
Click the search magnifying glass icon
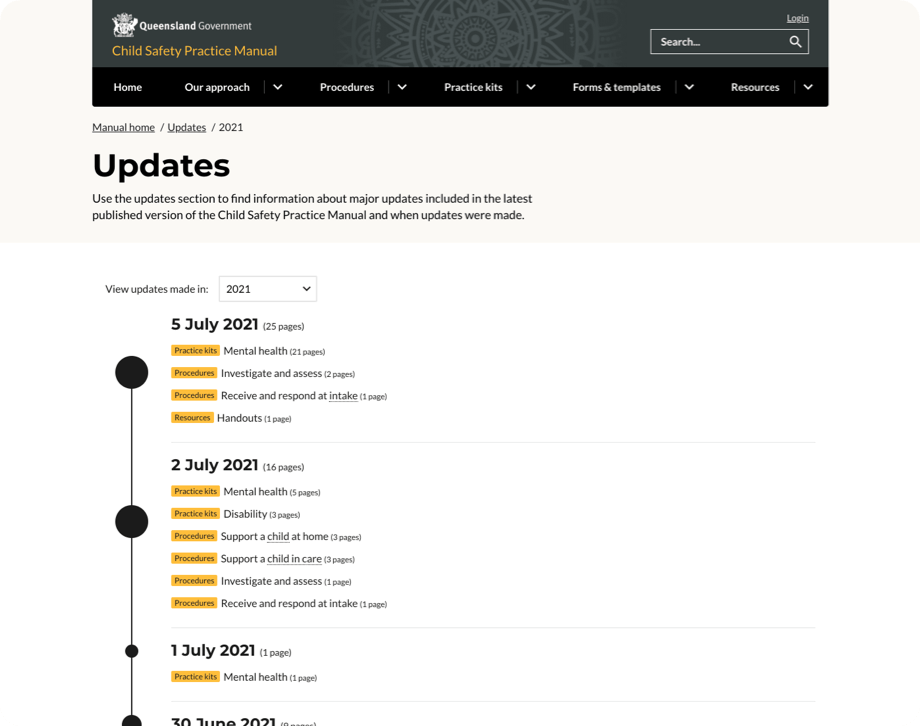point(795,41)
